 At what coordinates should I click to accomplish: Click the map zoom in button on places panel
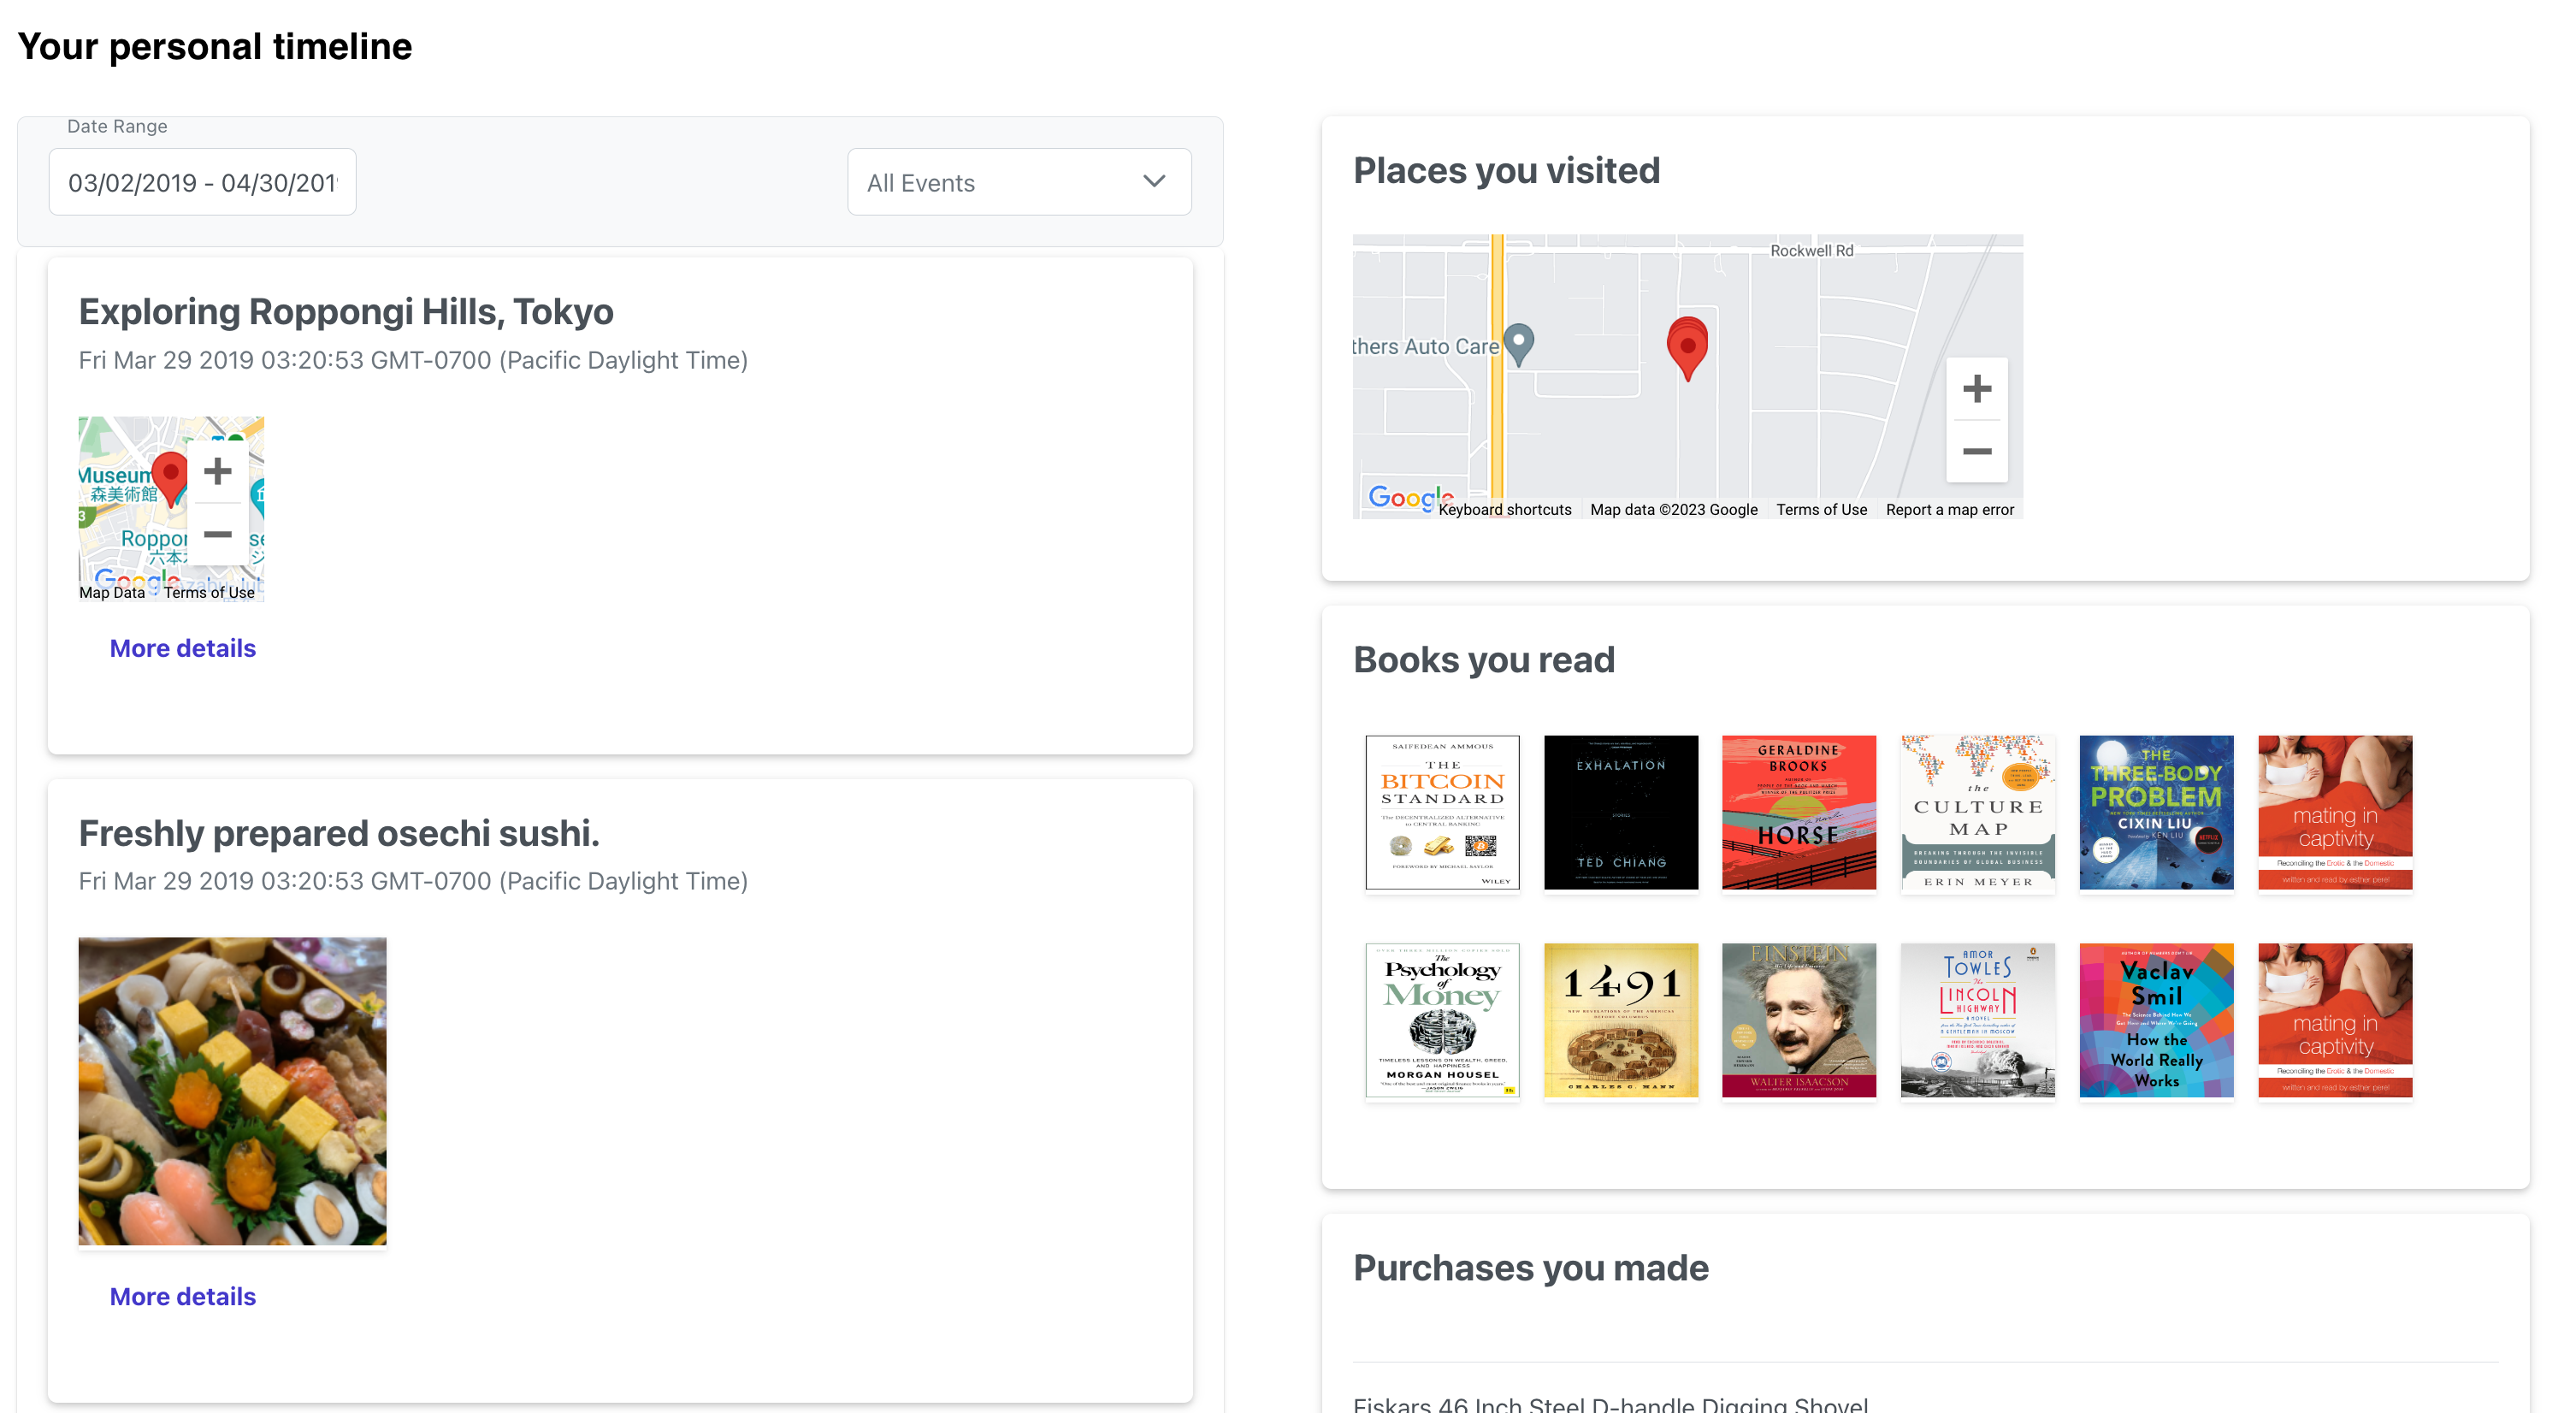(x=1977, y=388)
